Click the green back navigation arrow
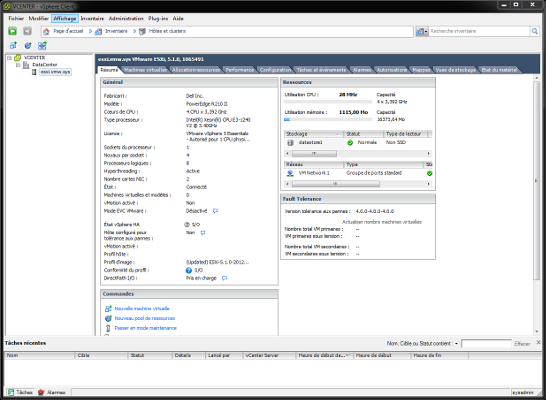 13,31
